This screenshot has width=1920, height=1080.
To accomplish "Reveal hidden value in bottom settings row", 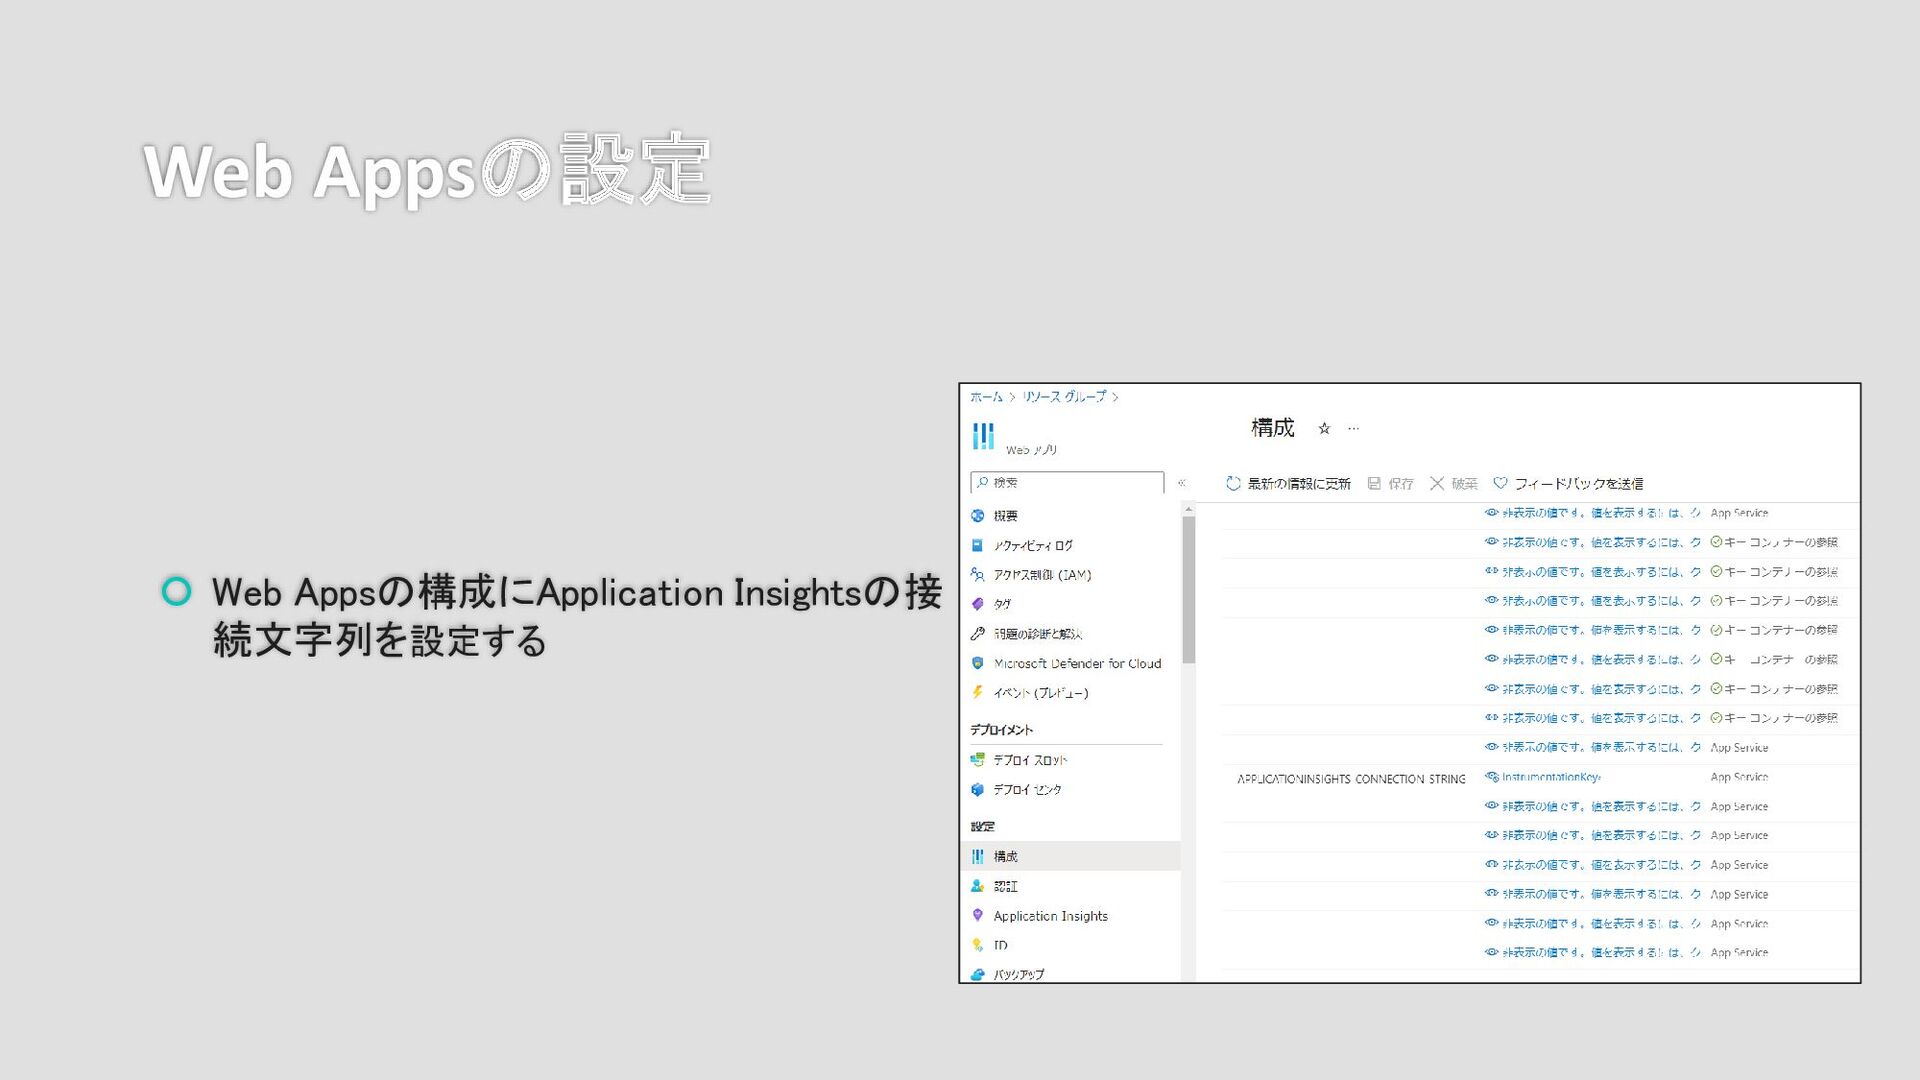I will (x=1492, y=953).
